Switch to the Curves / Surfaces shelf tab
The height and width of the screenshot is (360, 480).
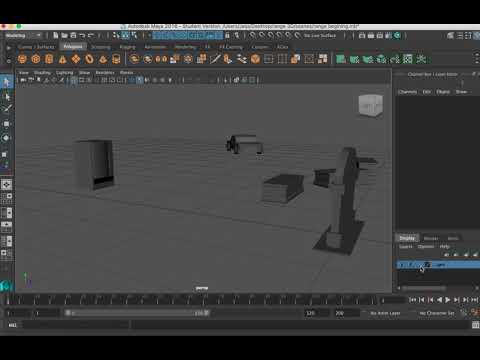36,47
